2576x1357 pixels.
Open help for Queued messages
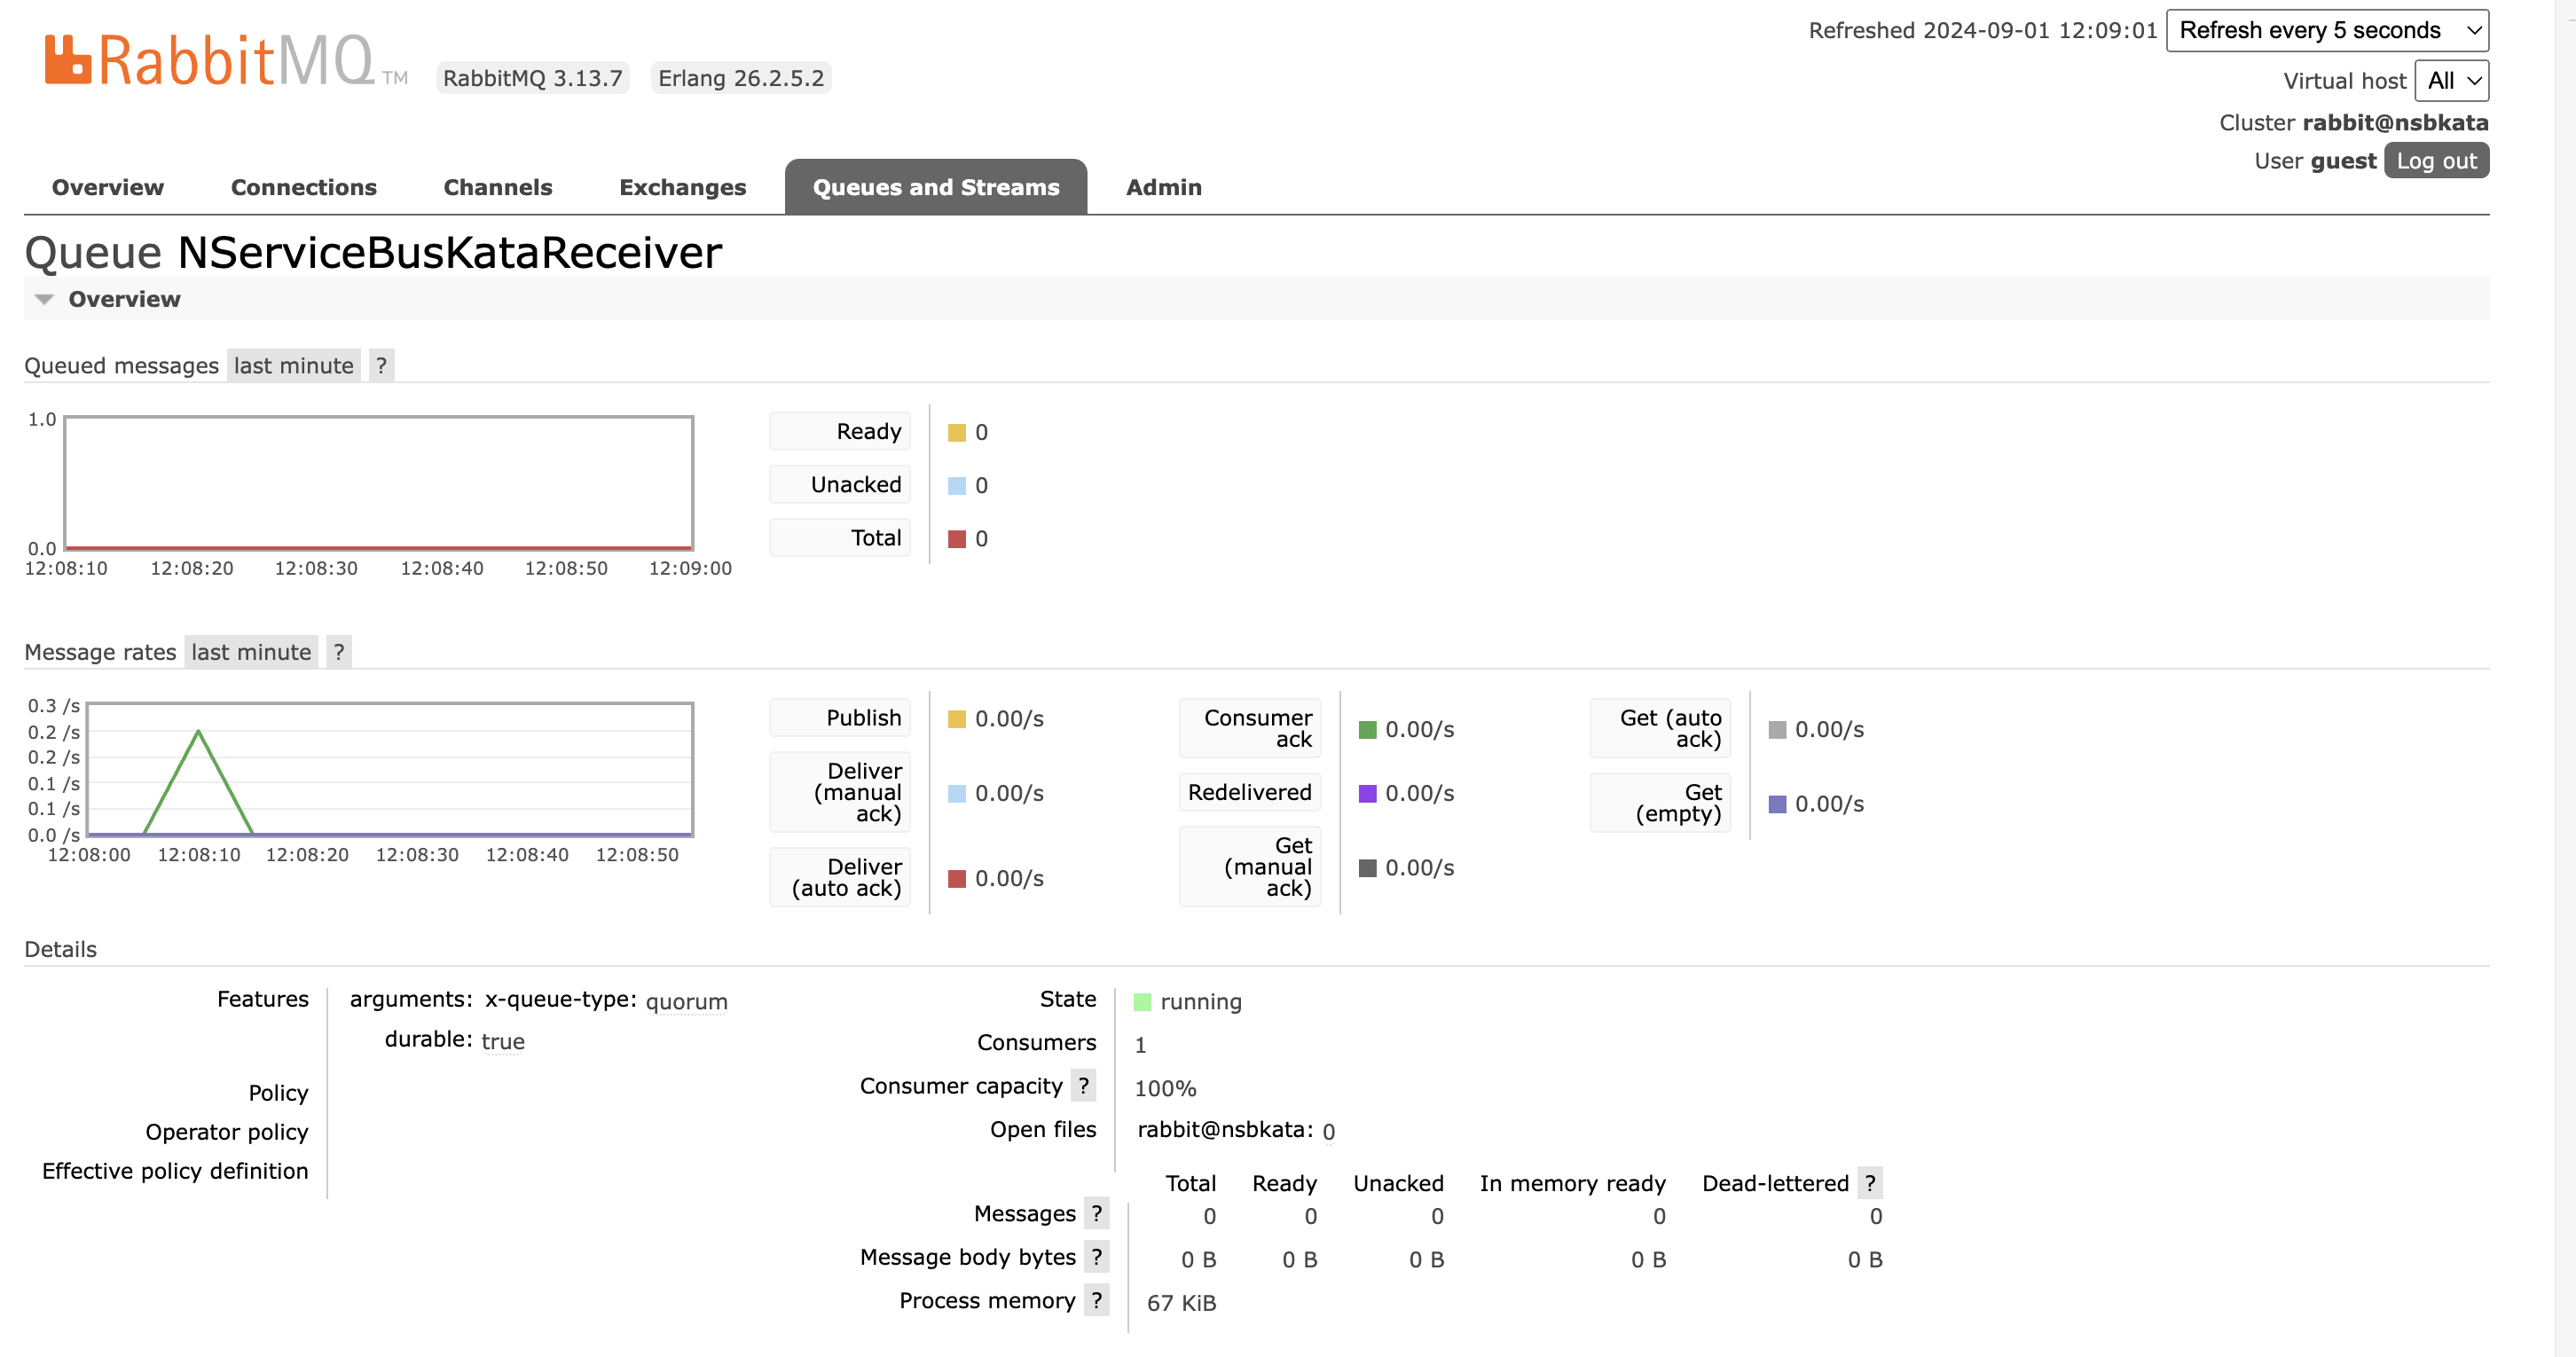point(381,365)
